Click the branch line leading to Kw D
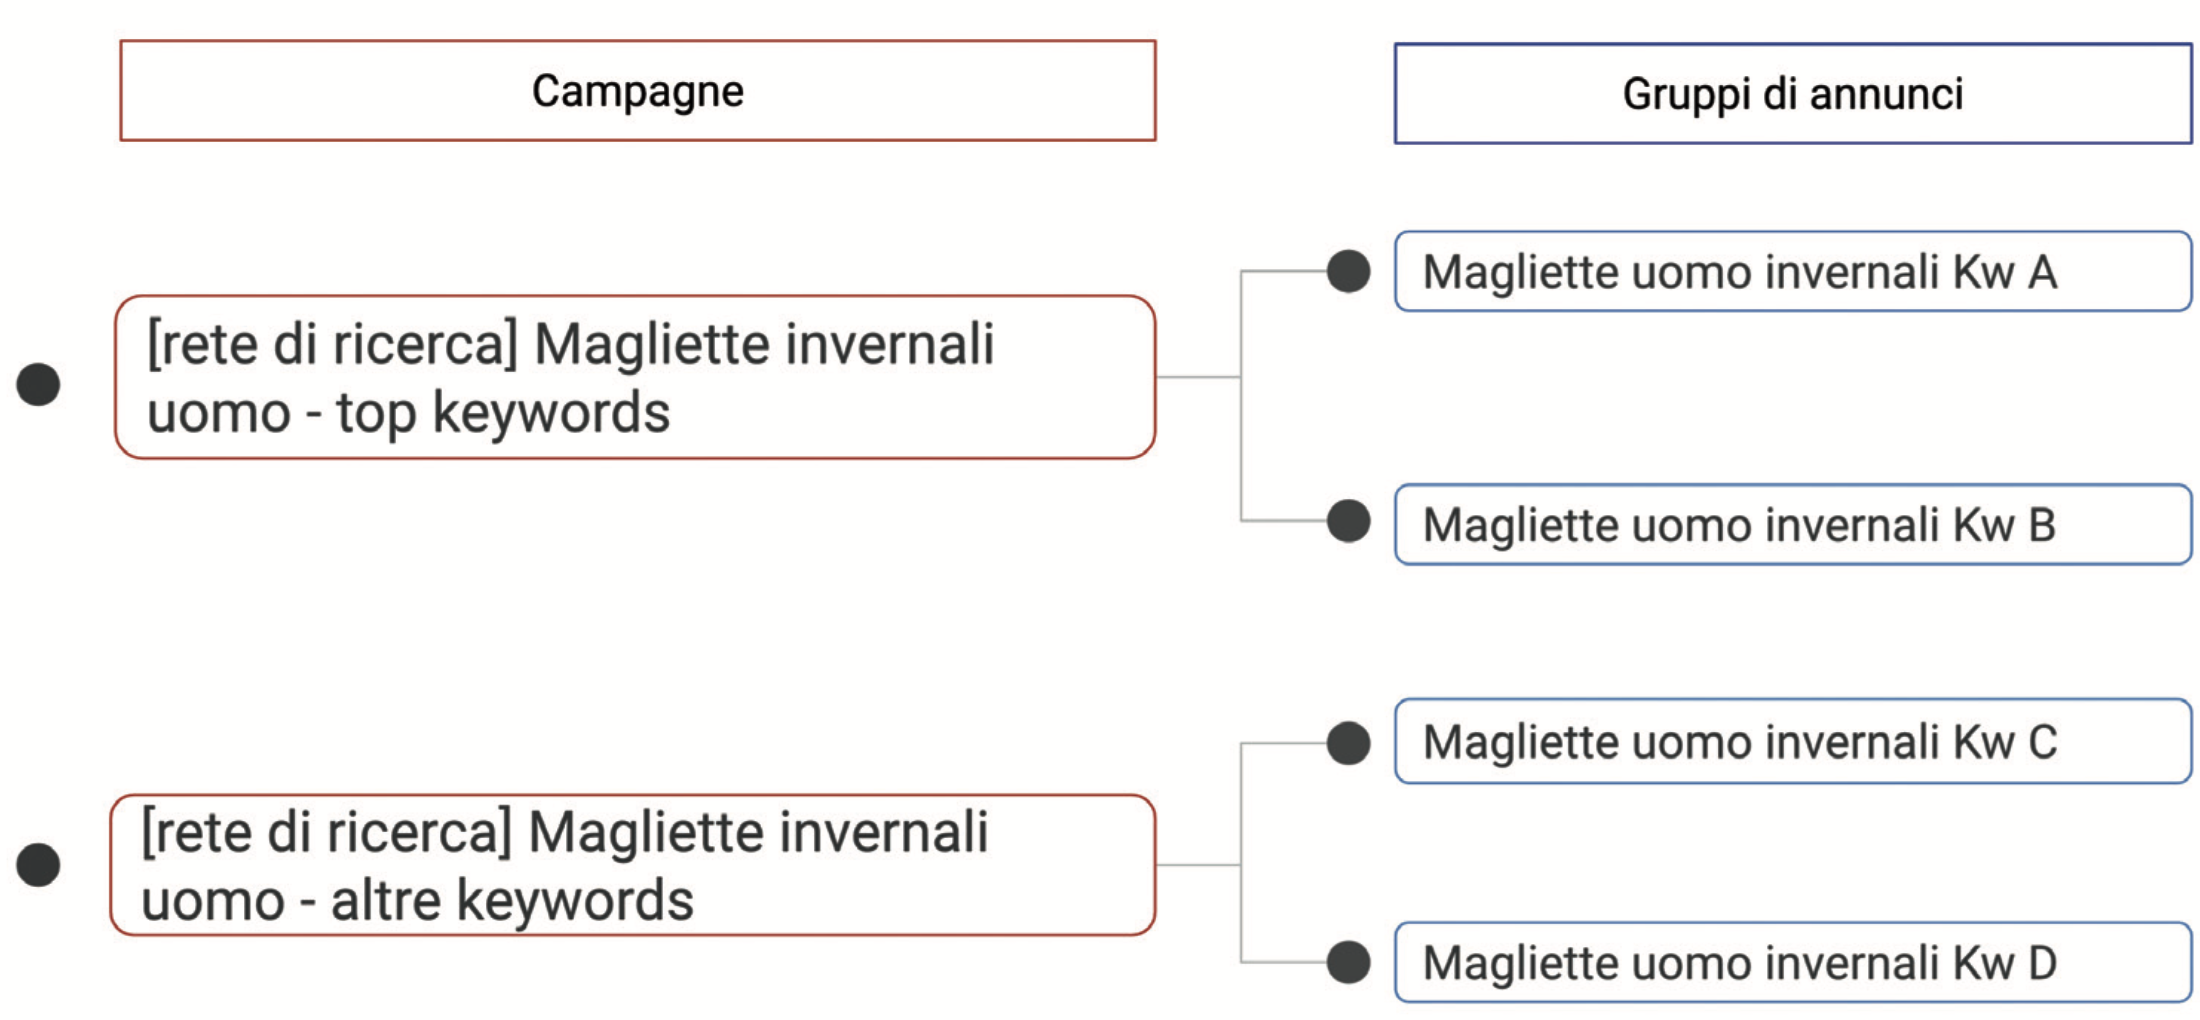Screen dimensions: 2200x1020 (x=1284, y=962)
